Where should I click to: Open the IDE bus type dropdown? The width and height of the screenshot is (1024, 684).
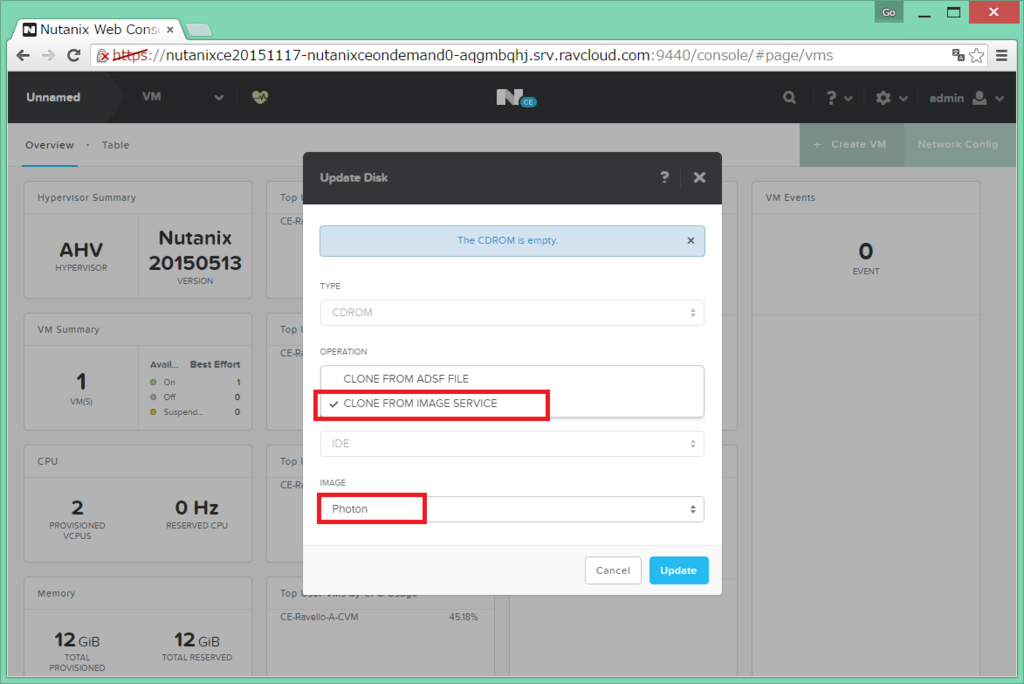point(511,444)
